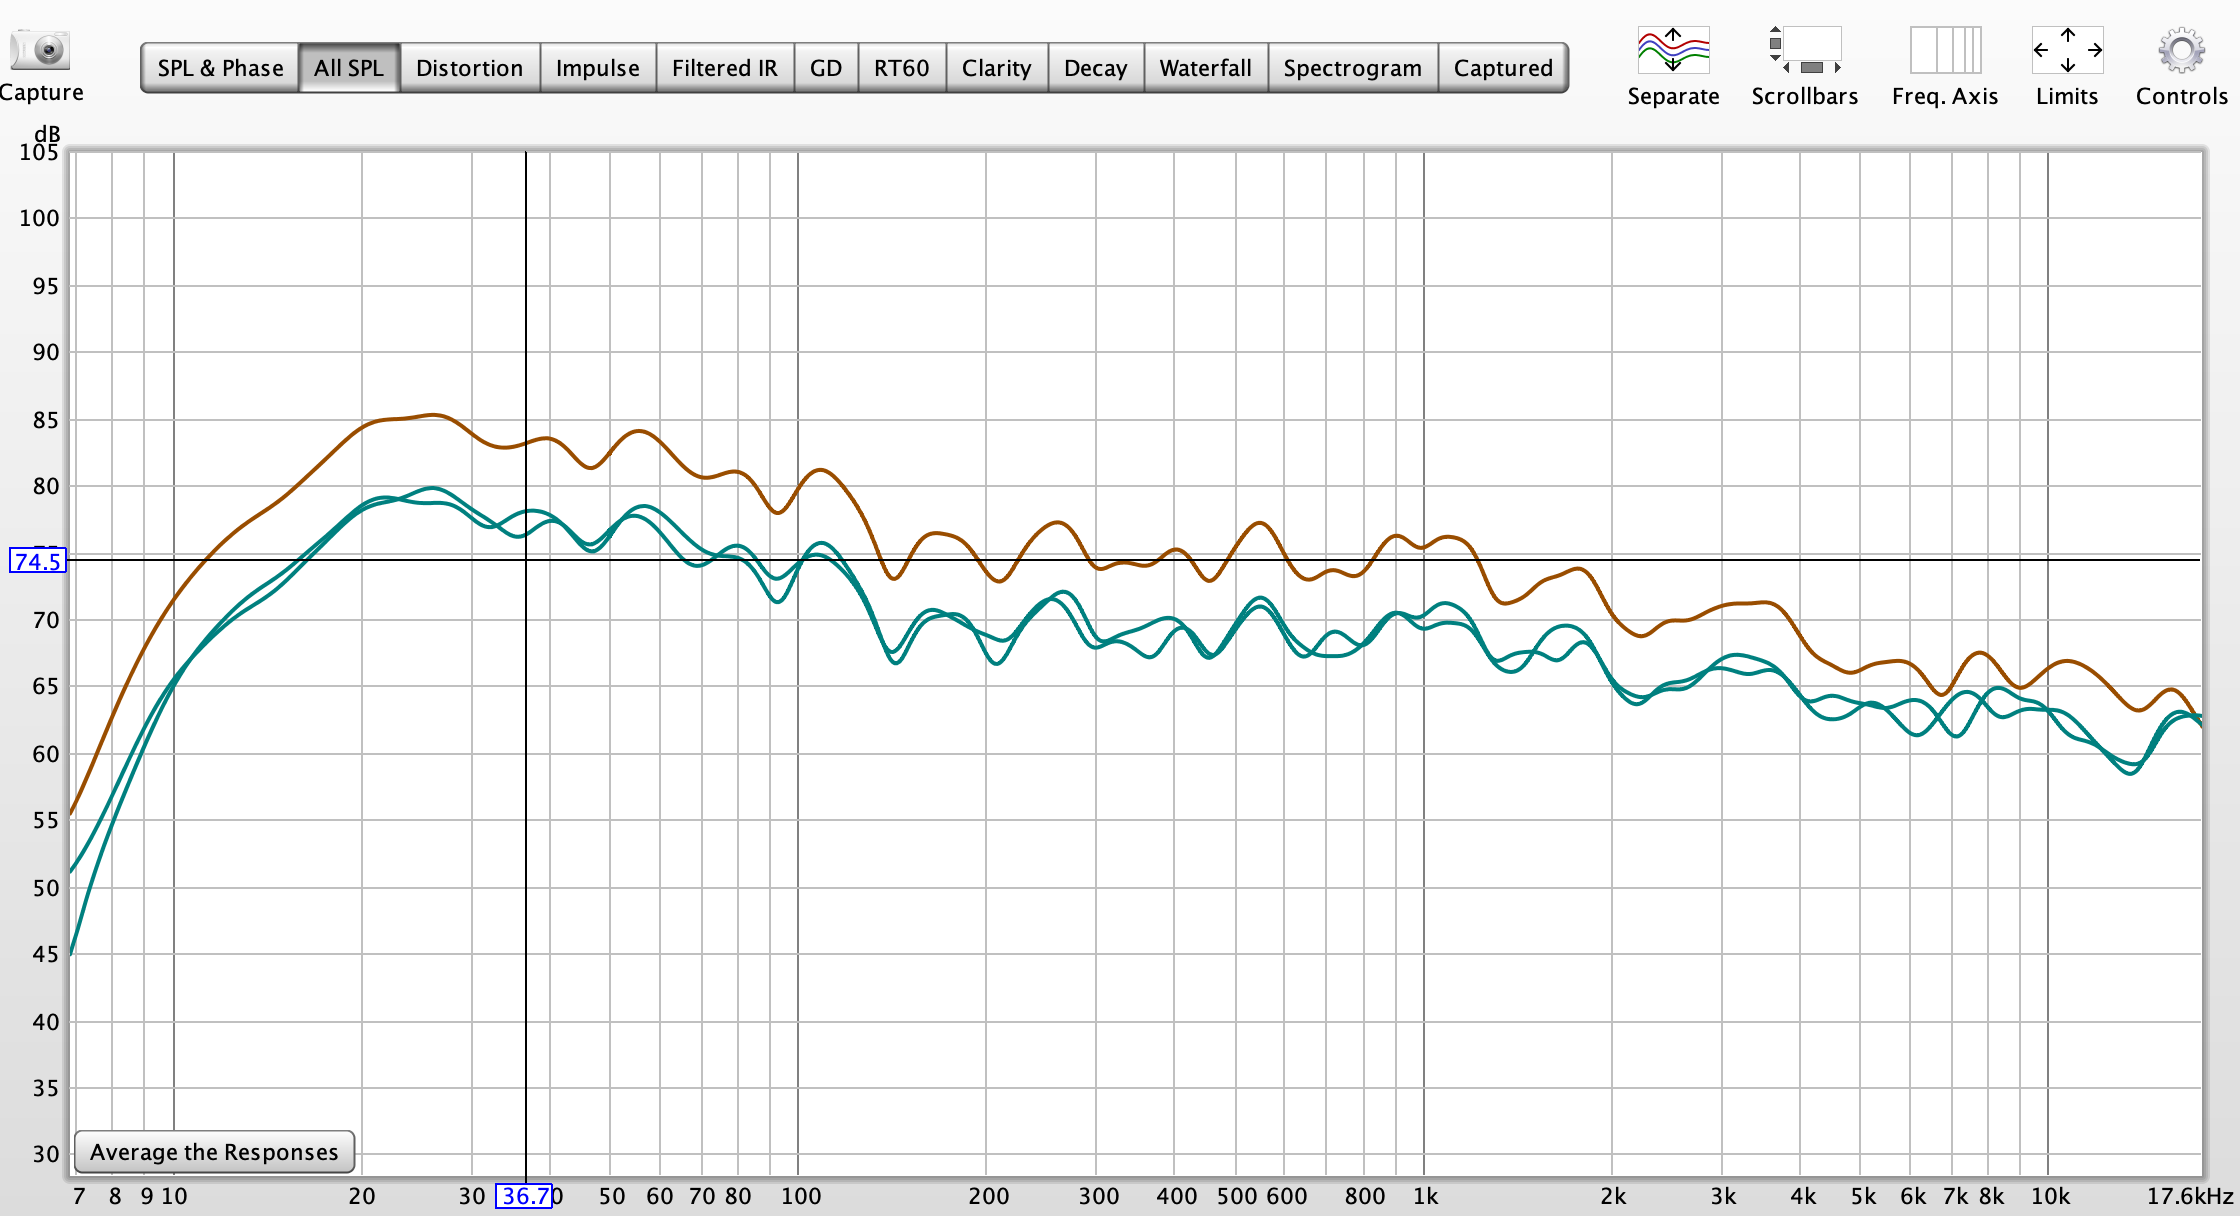This screenshot has width=2240, height=1216.
Task: Switch to the Impulse tab
Action: pyautogui.click(x=597, y=68)
